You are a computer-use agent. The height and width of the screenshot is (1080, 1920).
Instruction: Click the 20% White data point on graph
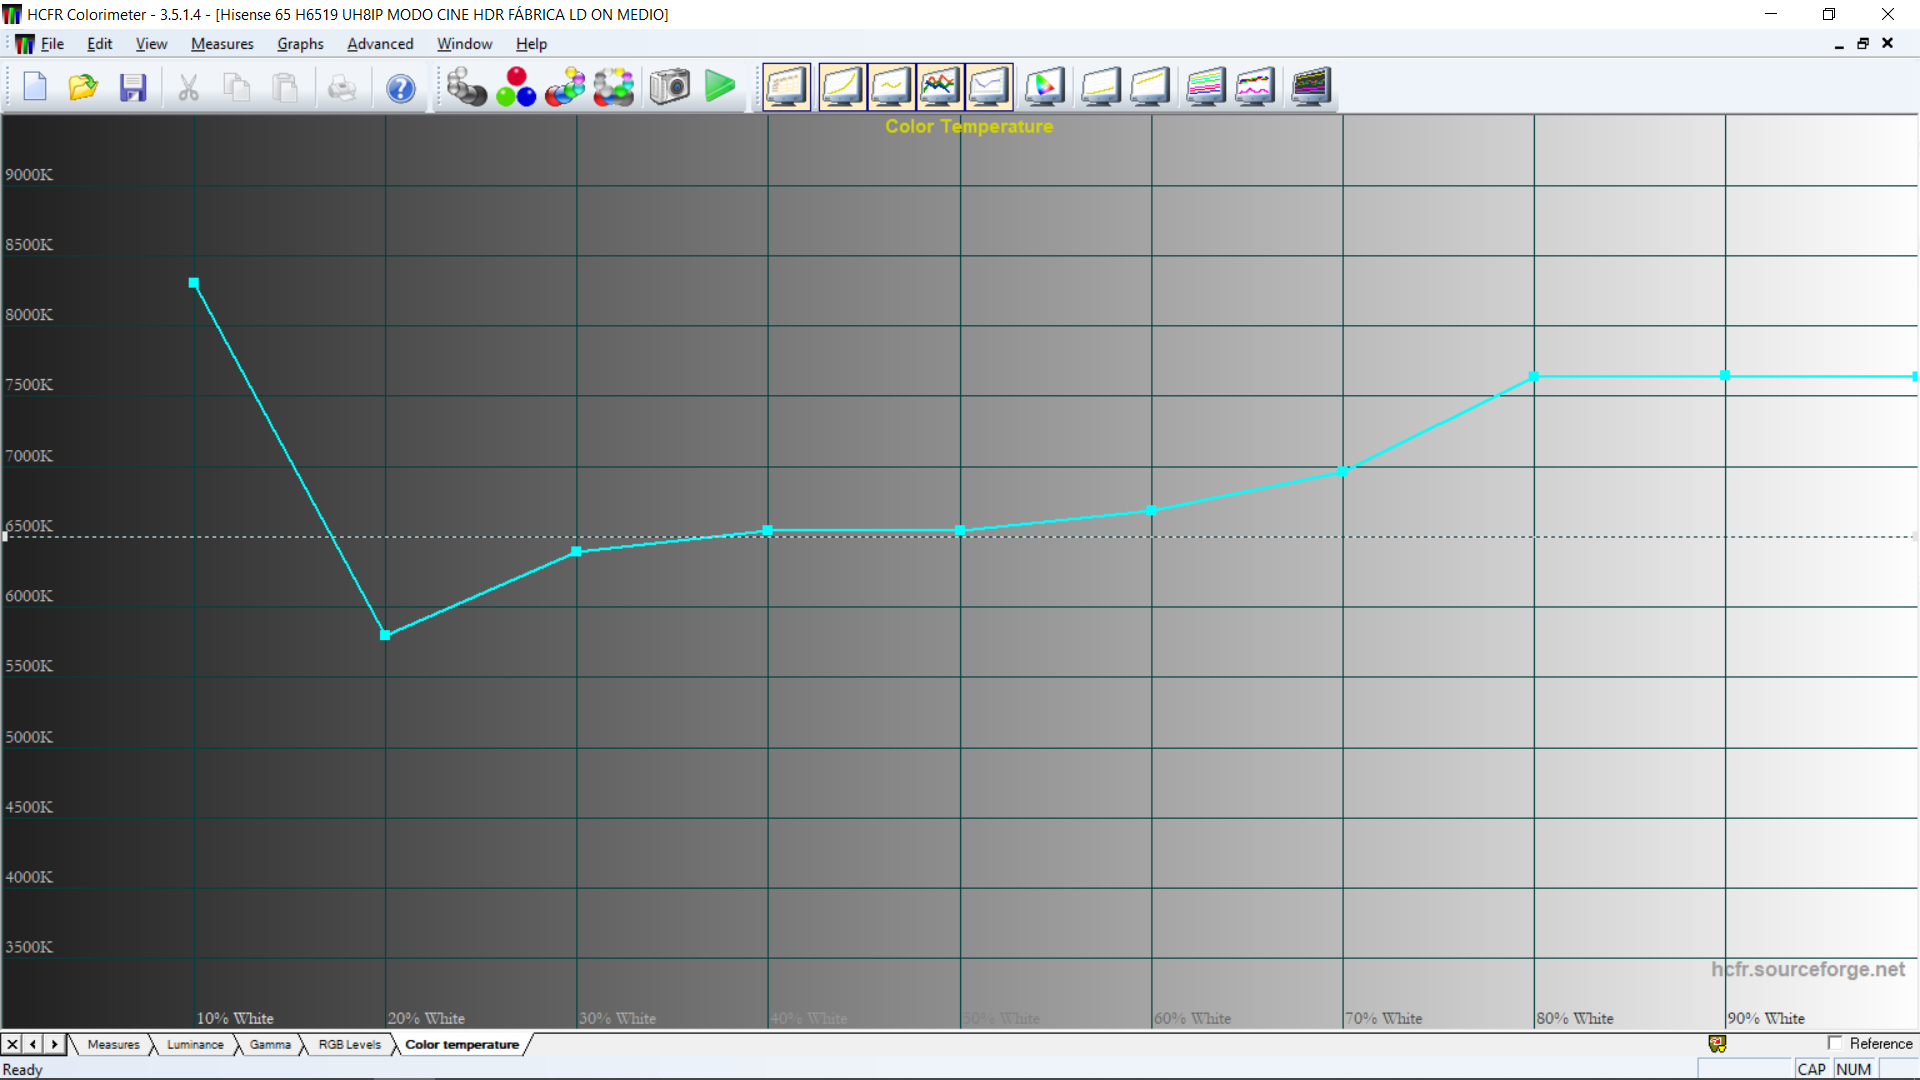tap(385, 635)
